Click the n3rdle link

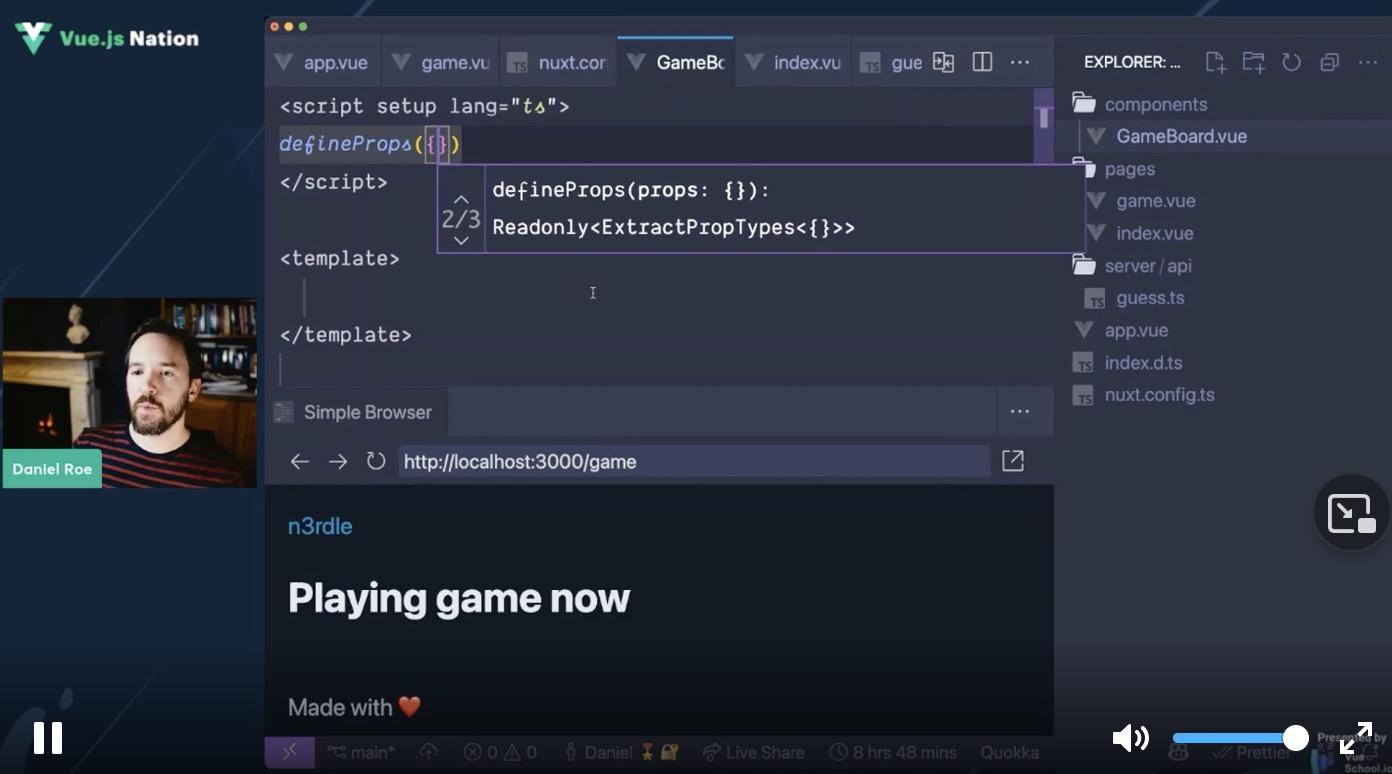coord(320,526)
